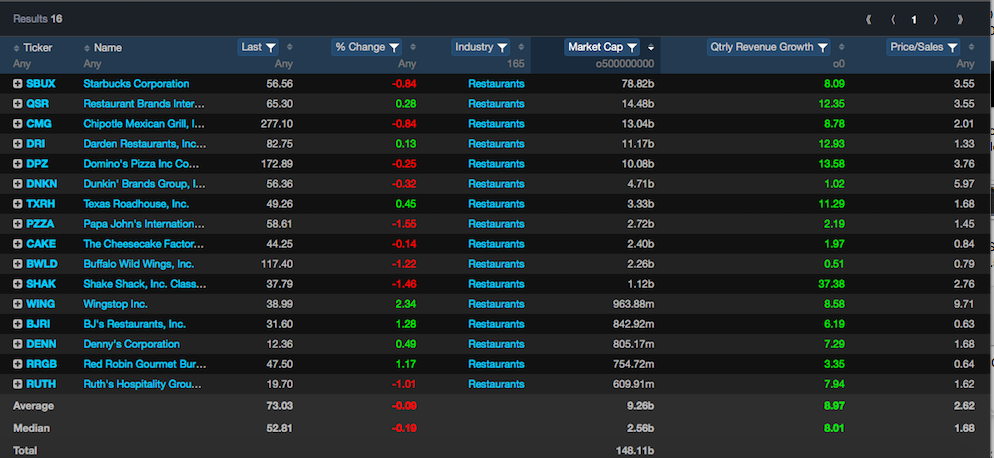This screenshot has width=994, height=458.
Task: Expand the DPZ row plus icon
Action: [x=18, y=164]
